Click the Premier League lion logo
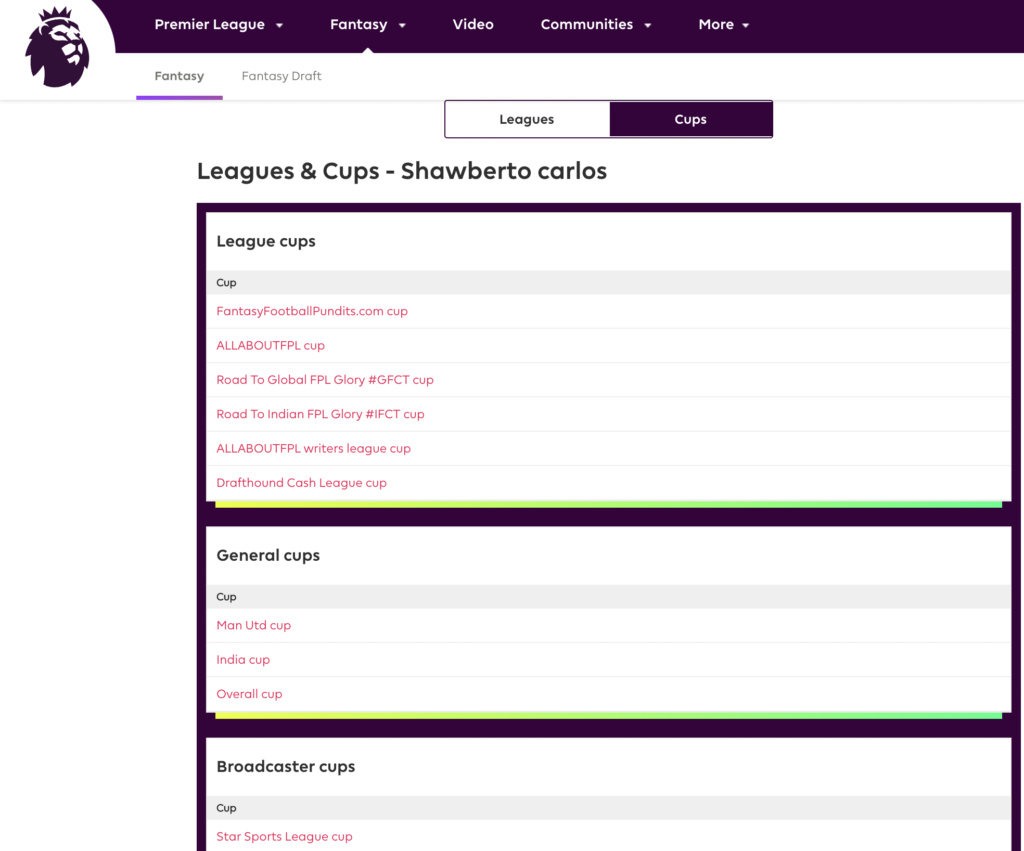1024x851 pixels. pyautogui.click(x=57, y=47)
